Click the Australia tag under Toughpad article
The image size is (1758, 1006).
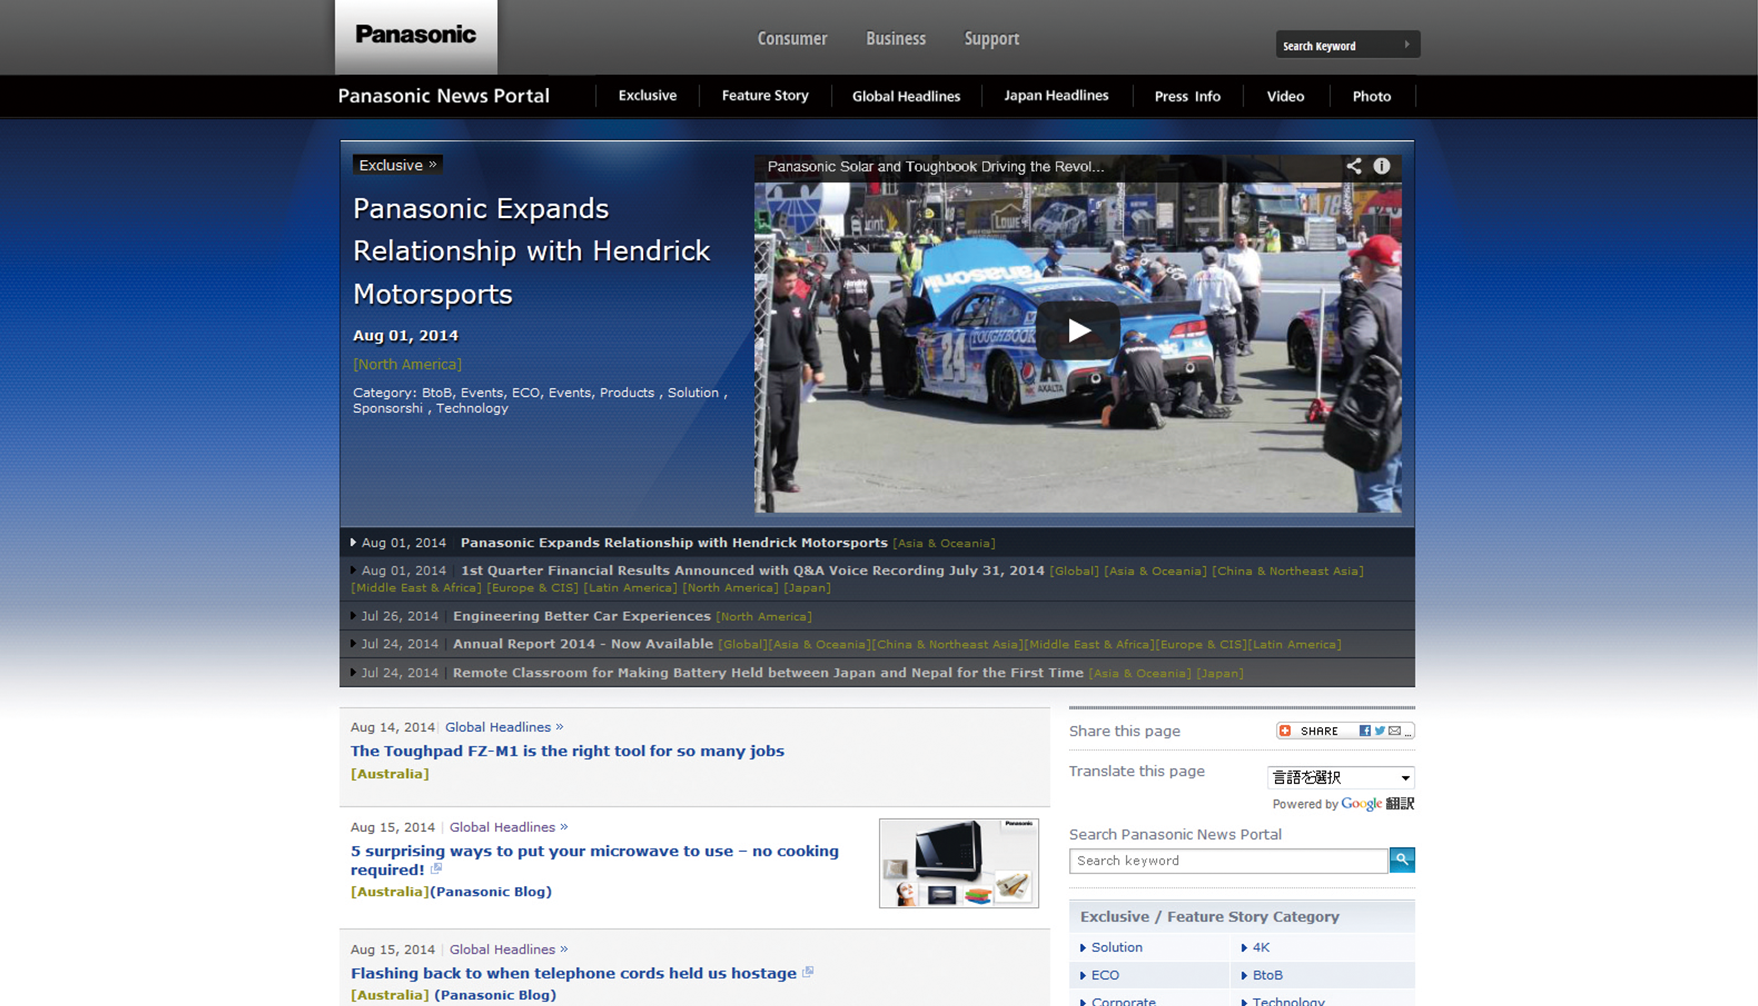coord(389,774)
